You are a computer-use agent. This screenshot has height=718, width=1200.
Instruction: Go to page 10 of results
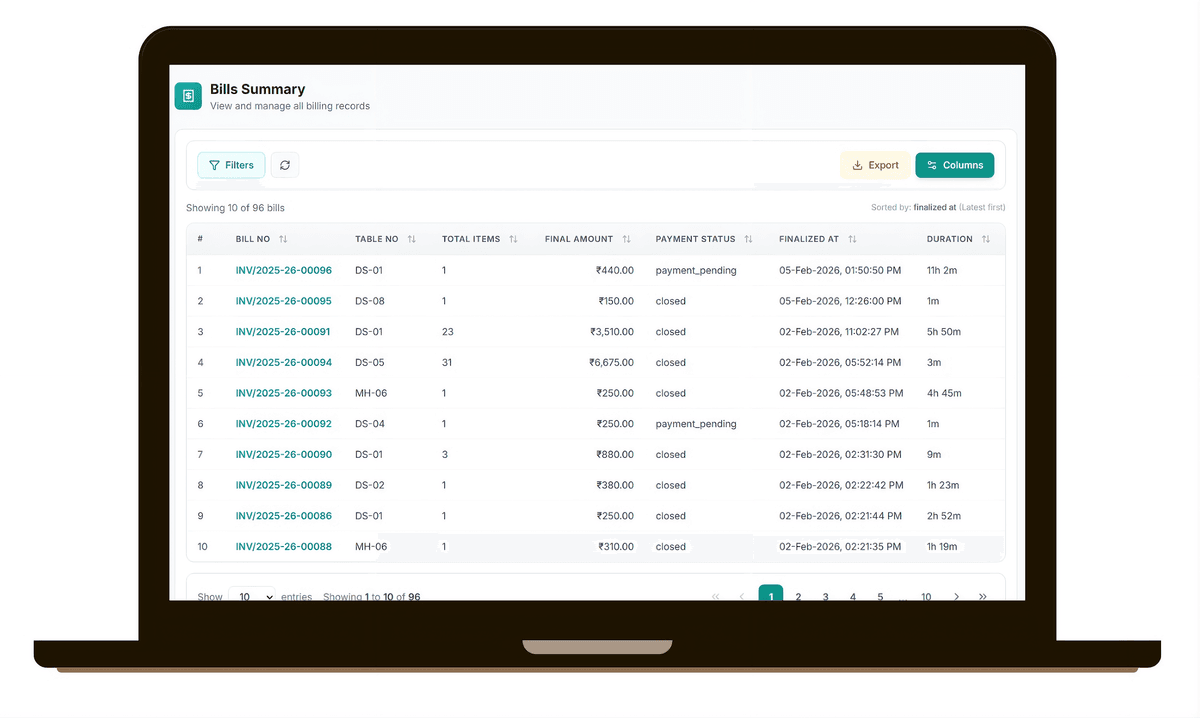(926, 596)
